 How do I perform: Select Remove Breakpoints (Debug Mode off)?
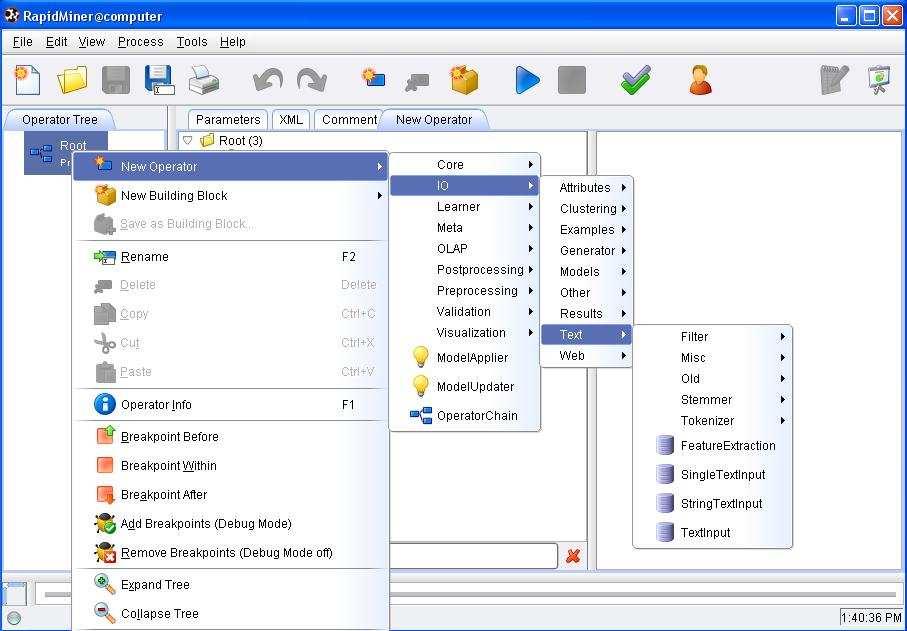coord(231,552)
